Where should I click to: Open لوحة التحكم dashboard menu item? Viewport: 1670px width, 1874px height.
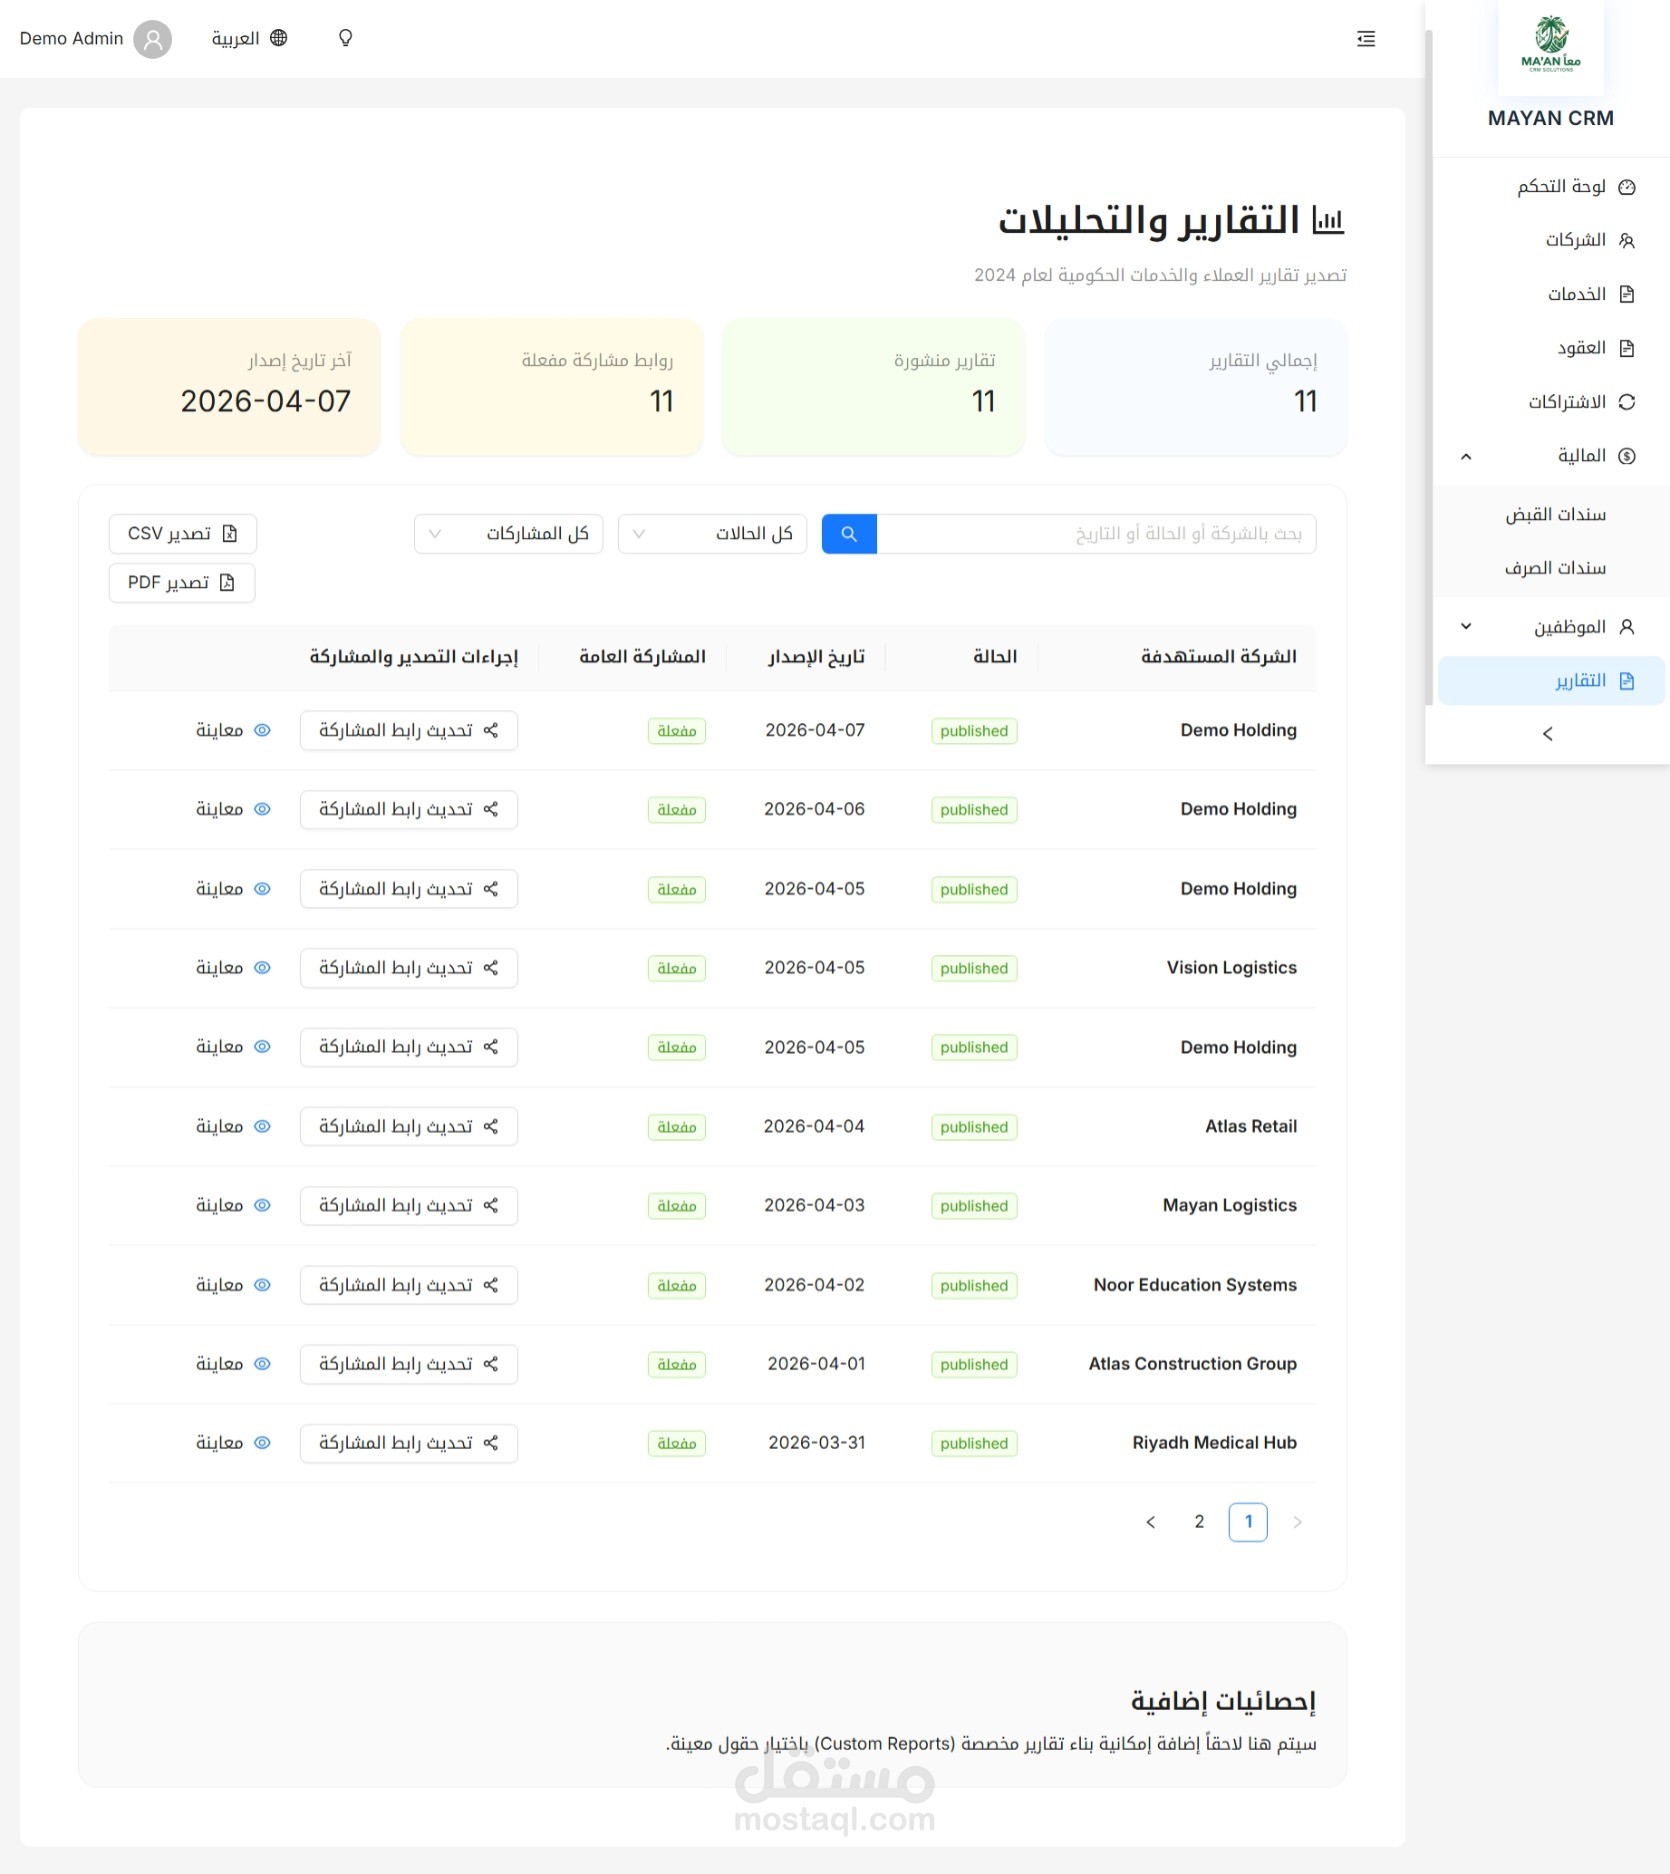point(1551,187)
